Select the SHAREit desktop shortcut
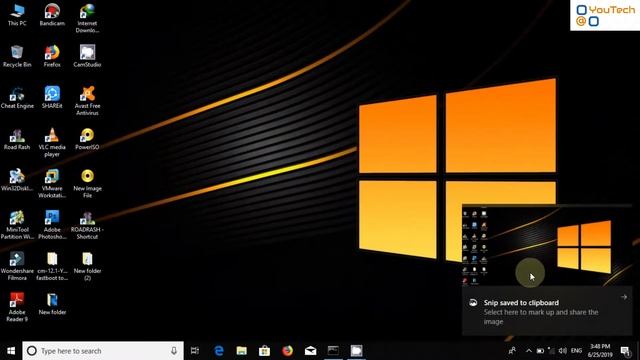This screenshot has height=360, width=640. click(x=52, y=98)
